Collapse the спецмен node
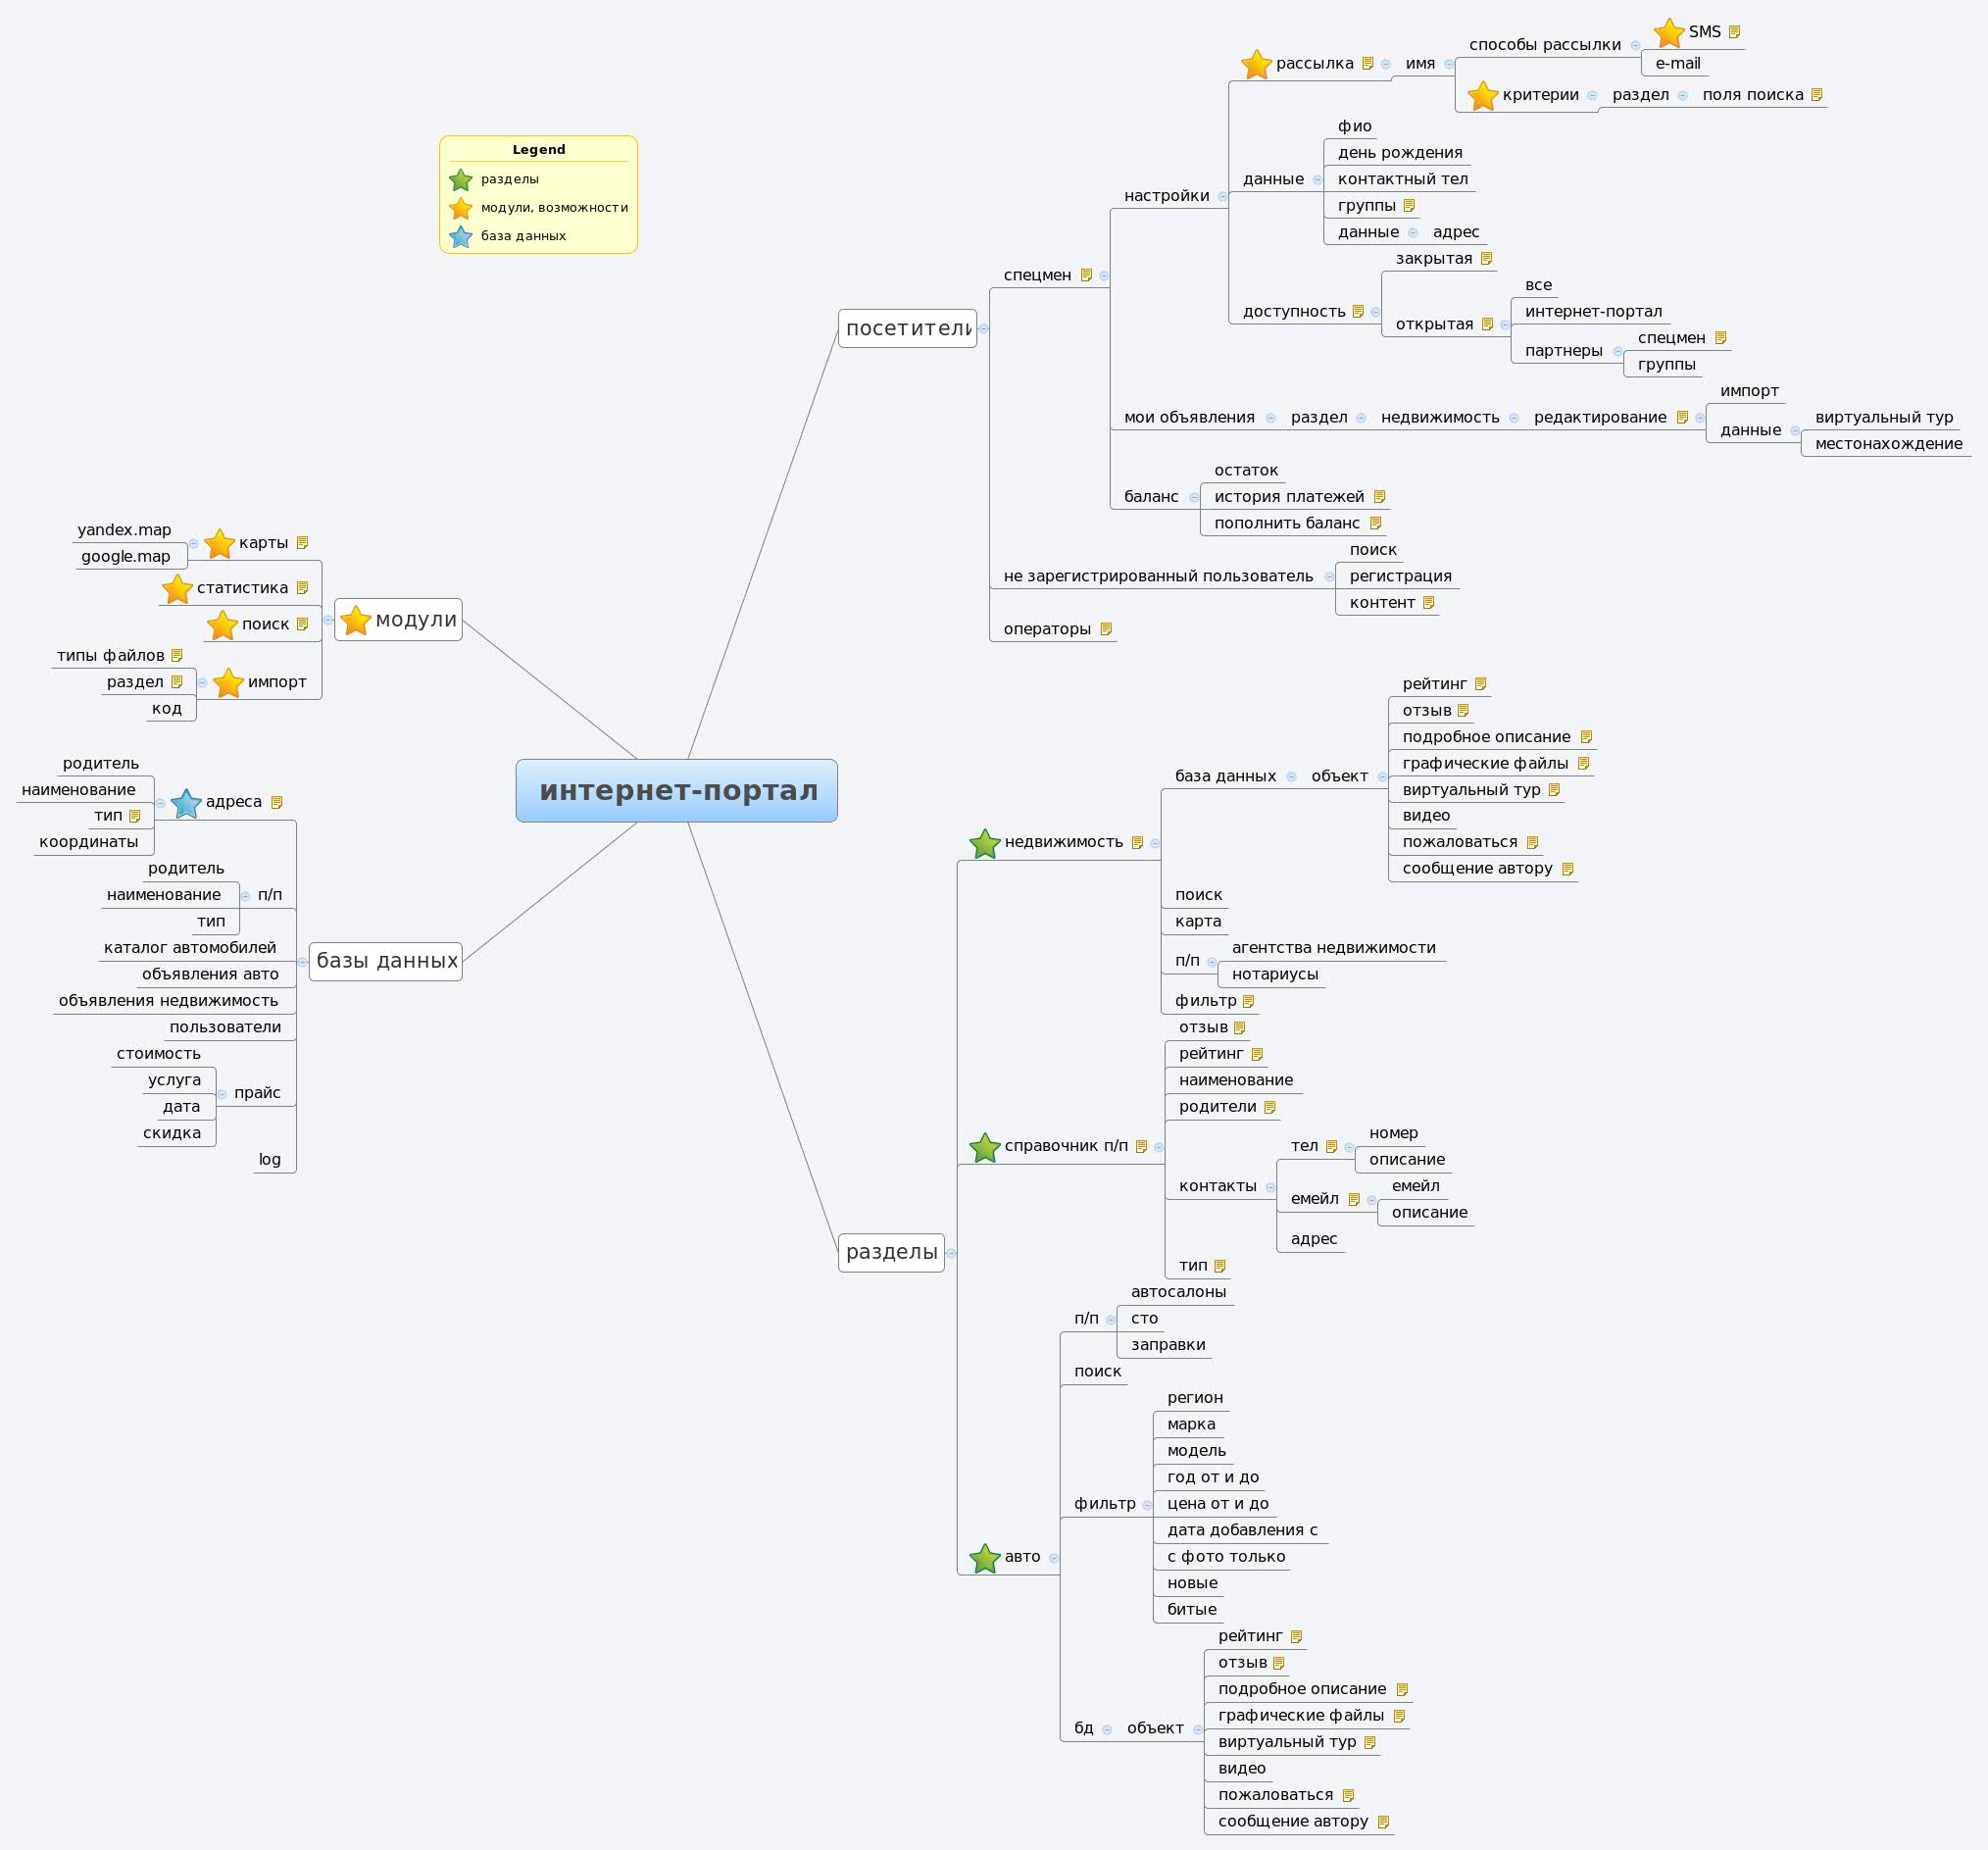The width and height of the screenshot is (1988, 1850). (1103, 276)
